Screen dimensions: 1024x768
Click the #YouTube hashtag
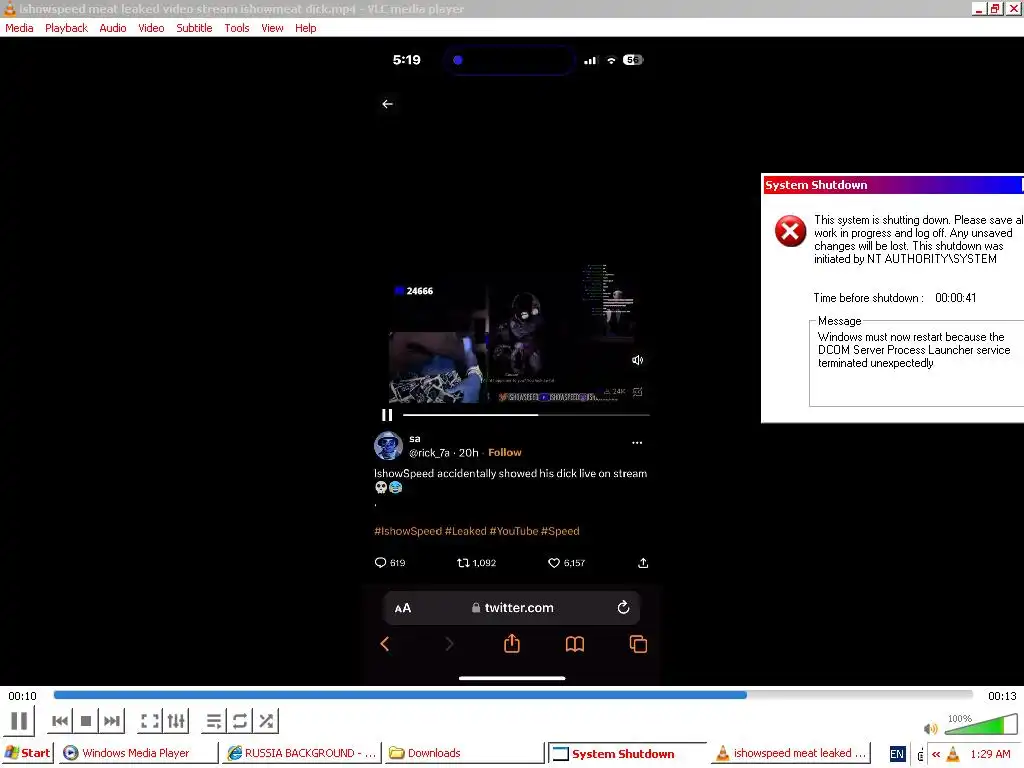pyautogui.click(x=513, y=531)
